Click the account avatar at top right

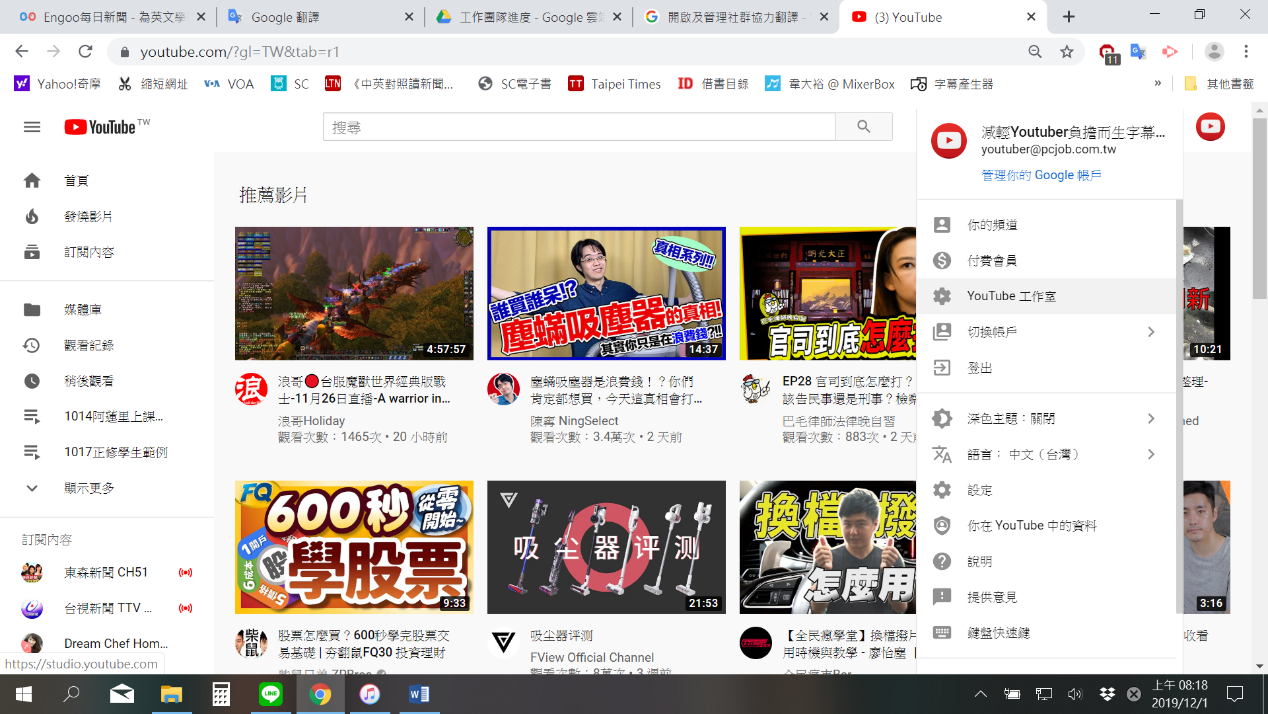[x=1210, y=127]
